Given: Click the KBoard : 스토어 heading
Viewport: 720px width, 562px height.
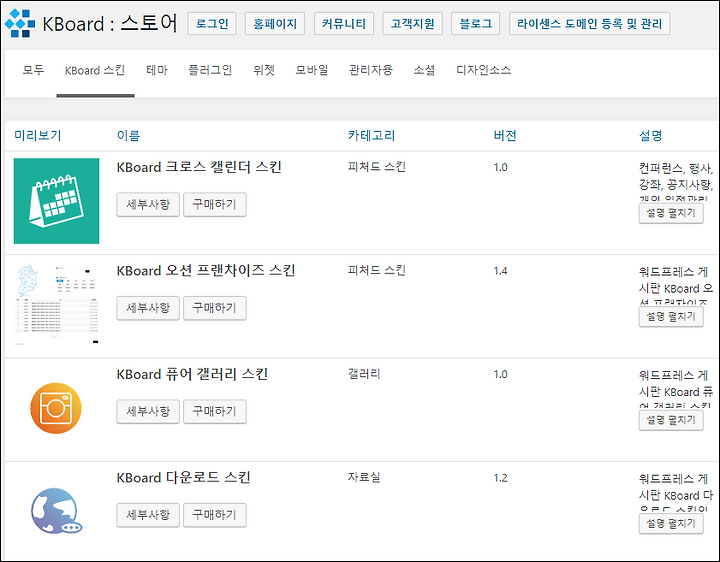Looking at the screenshot, I should point(109,23).
